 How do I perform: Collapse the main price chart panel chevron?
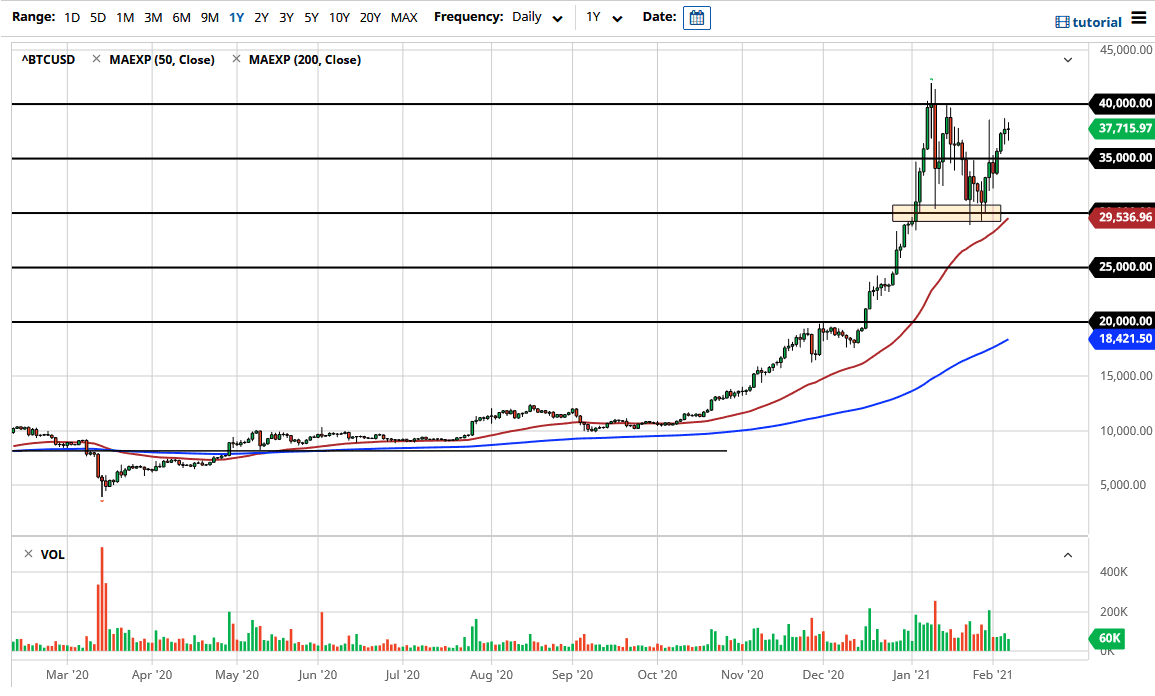point(1067,60)
